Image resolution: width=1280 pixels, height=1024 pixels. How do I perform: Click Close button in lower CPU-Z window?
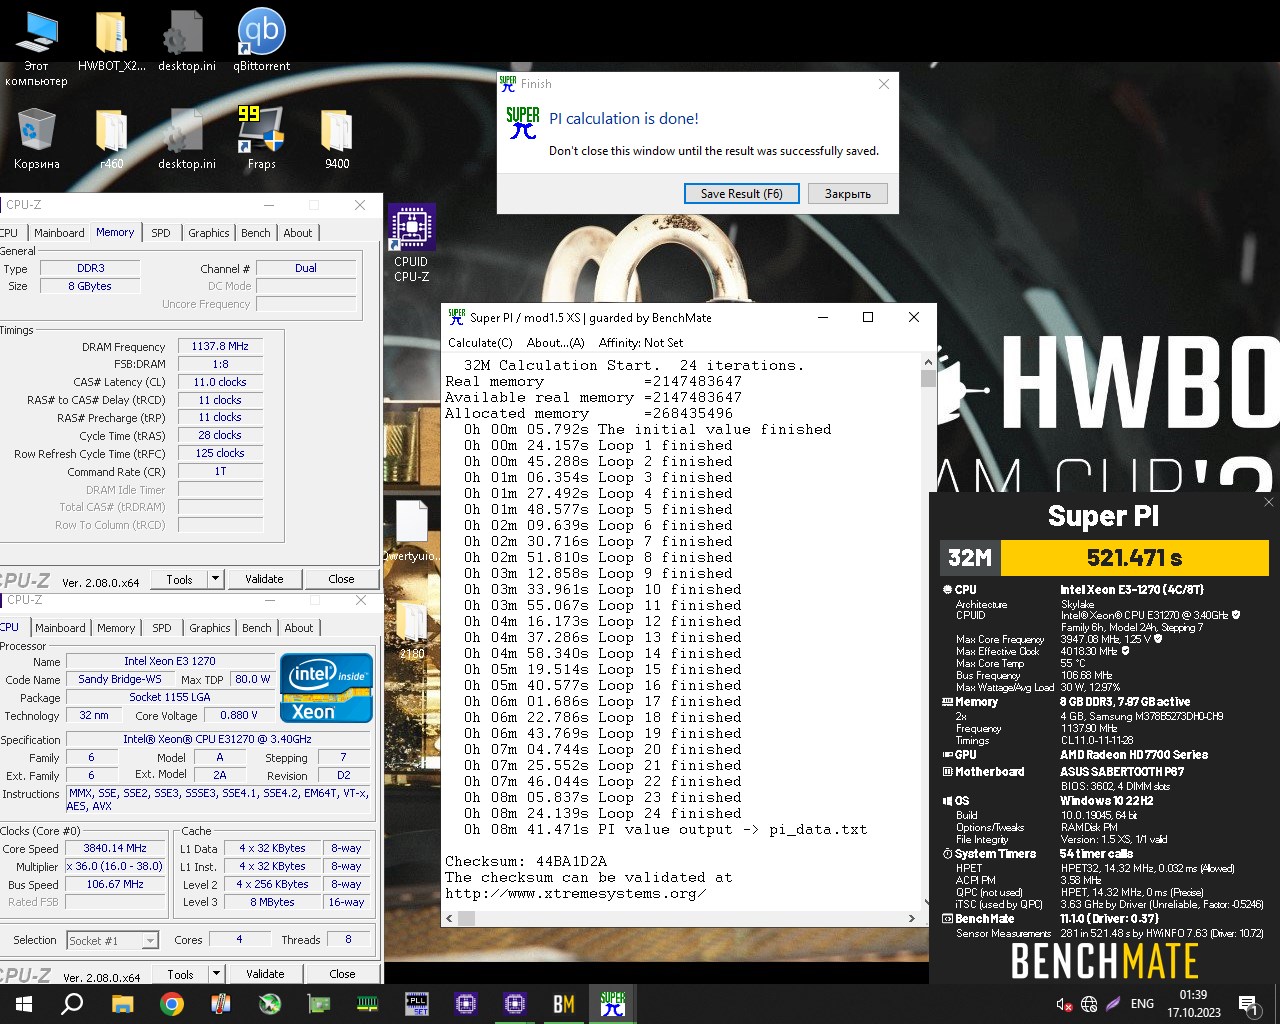pyautogui.click(x=342, y=974)
